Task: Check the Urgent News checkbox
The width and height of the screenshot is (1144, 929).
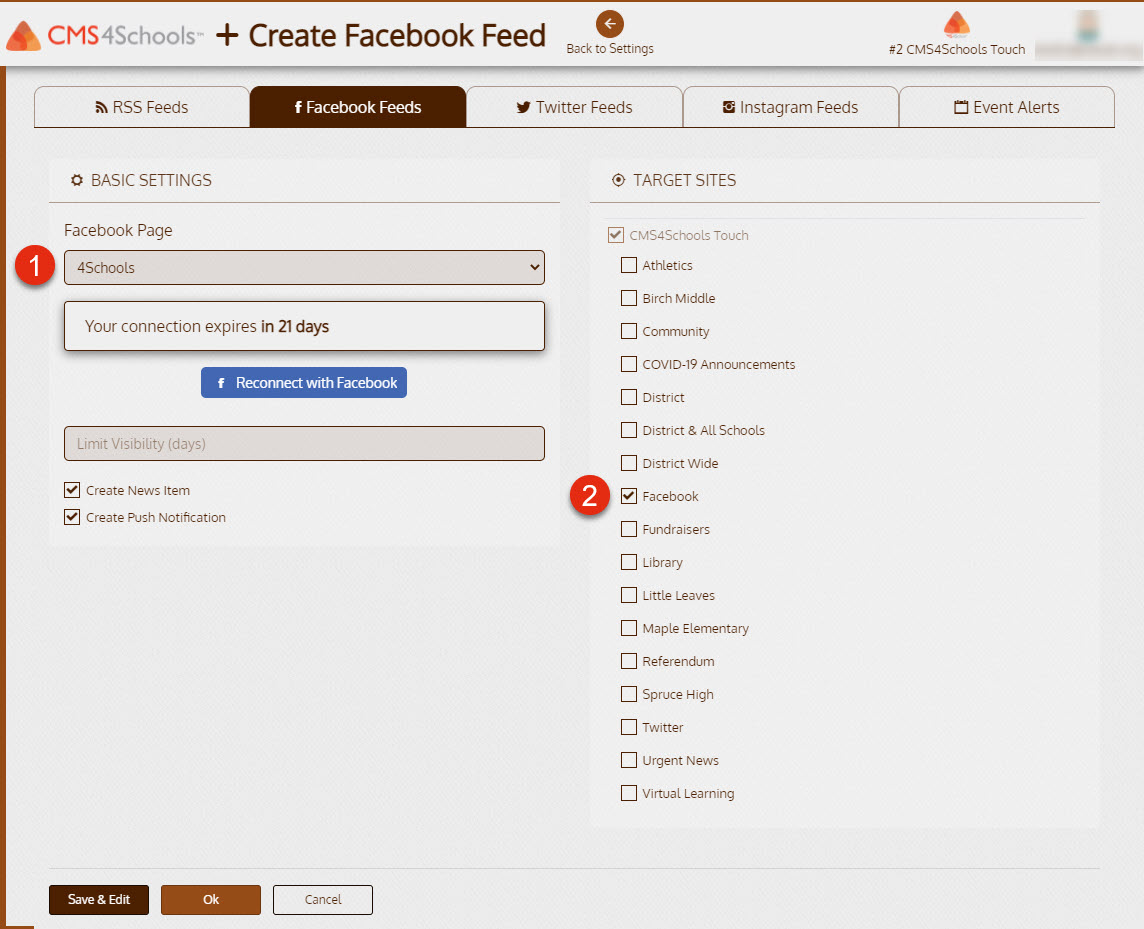Action: (628, 760)
